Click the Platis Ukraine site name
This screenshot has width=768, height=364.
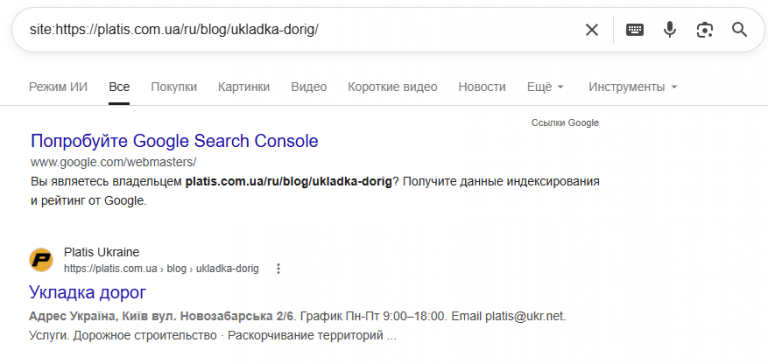pyautogui.click(x=101, y=252)
